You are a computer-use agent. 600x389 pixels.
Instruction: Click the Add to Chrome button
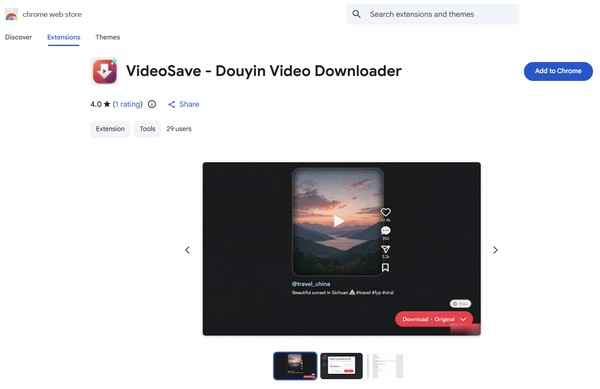pos(558,71)
